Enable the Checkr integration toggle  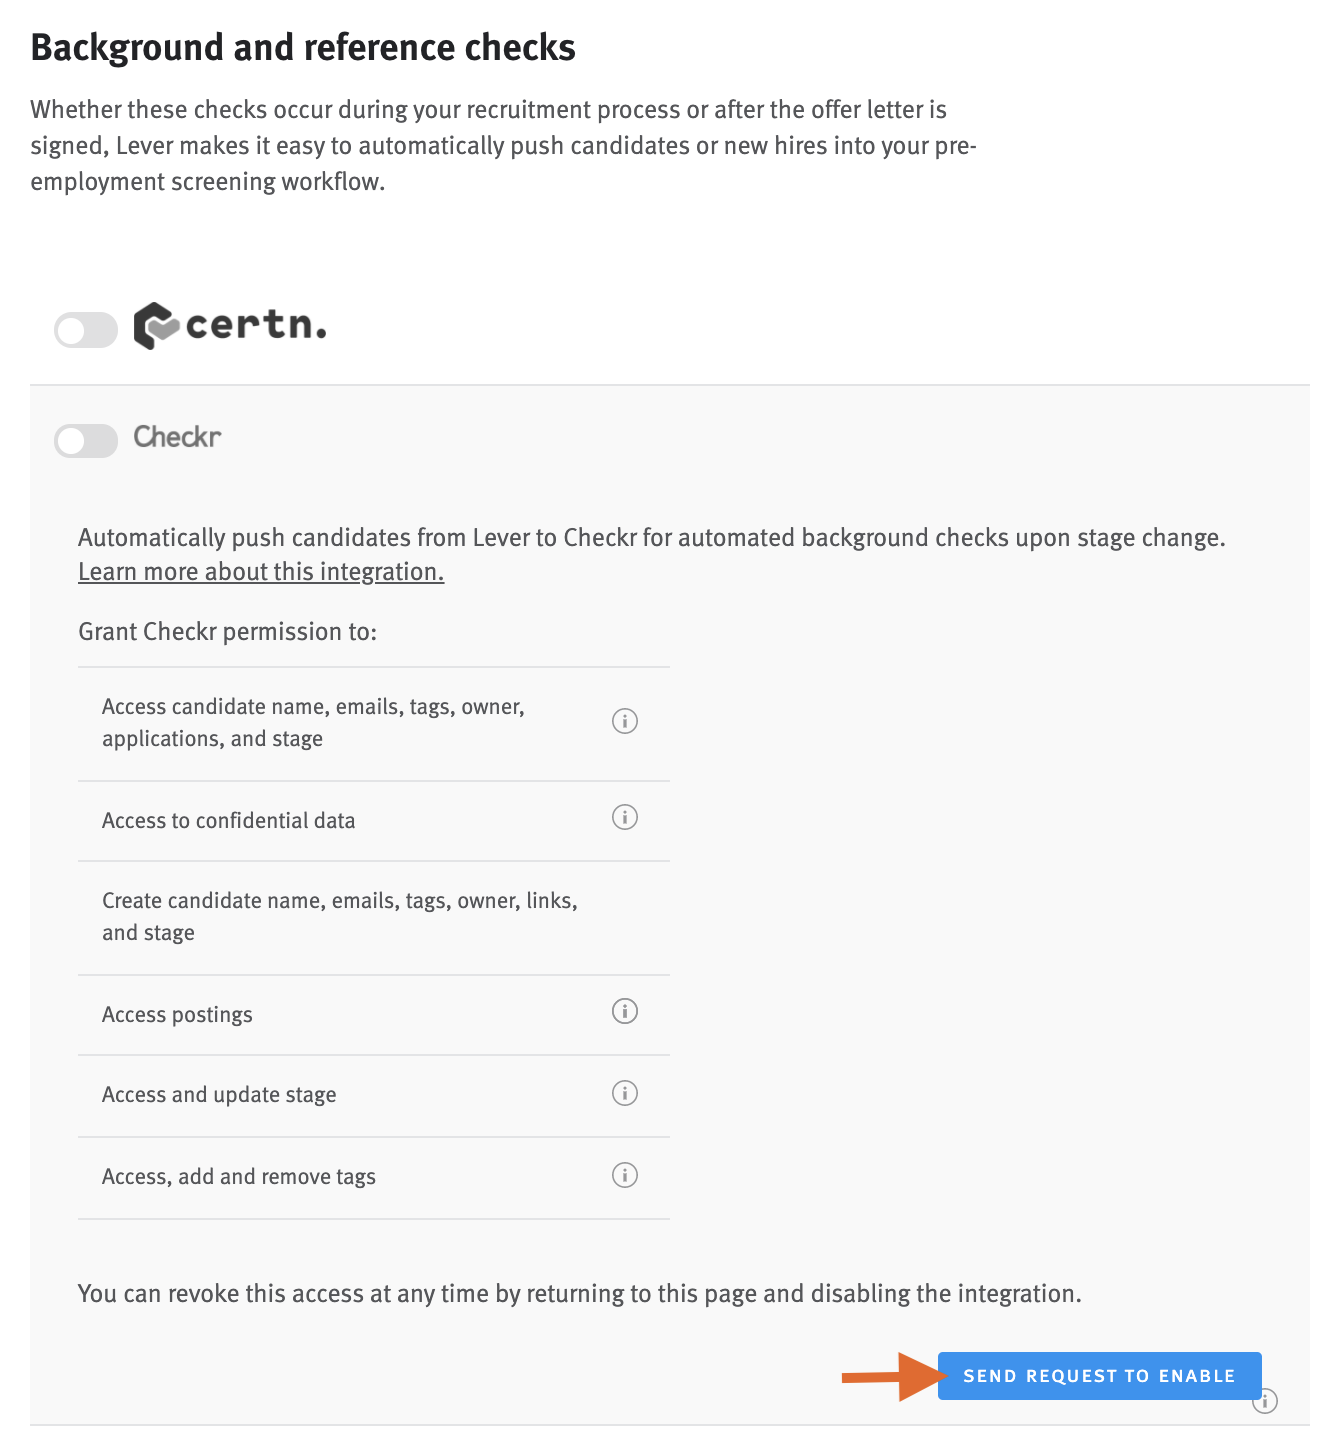85,440
